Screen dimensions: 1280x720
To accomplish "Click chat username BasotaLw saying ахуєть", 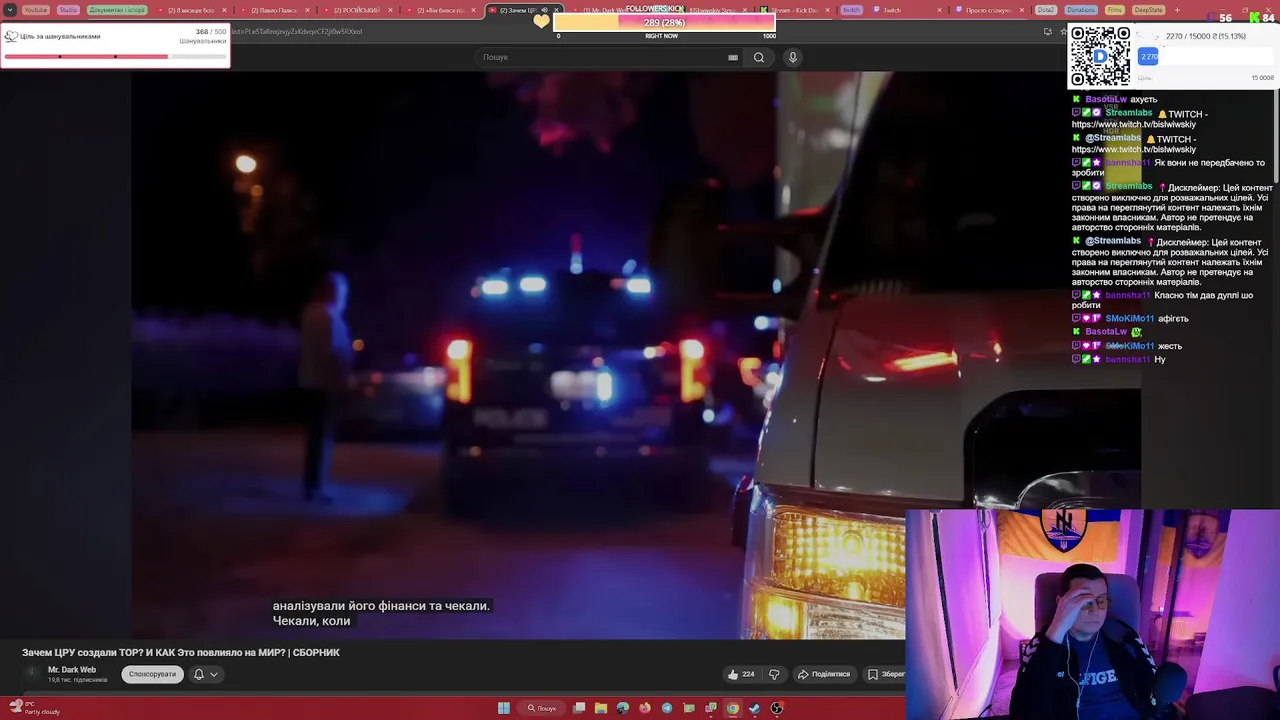I will click(x=1106, y=99).
